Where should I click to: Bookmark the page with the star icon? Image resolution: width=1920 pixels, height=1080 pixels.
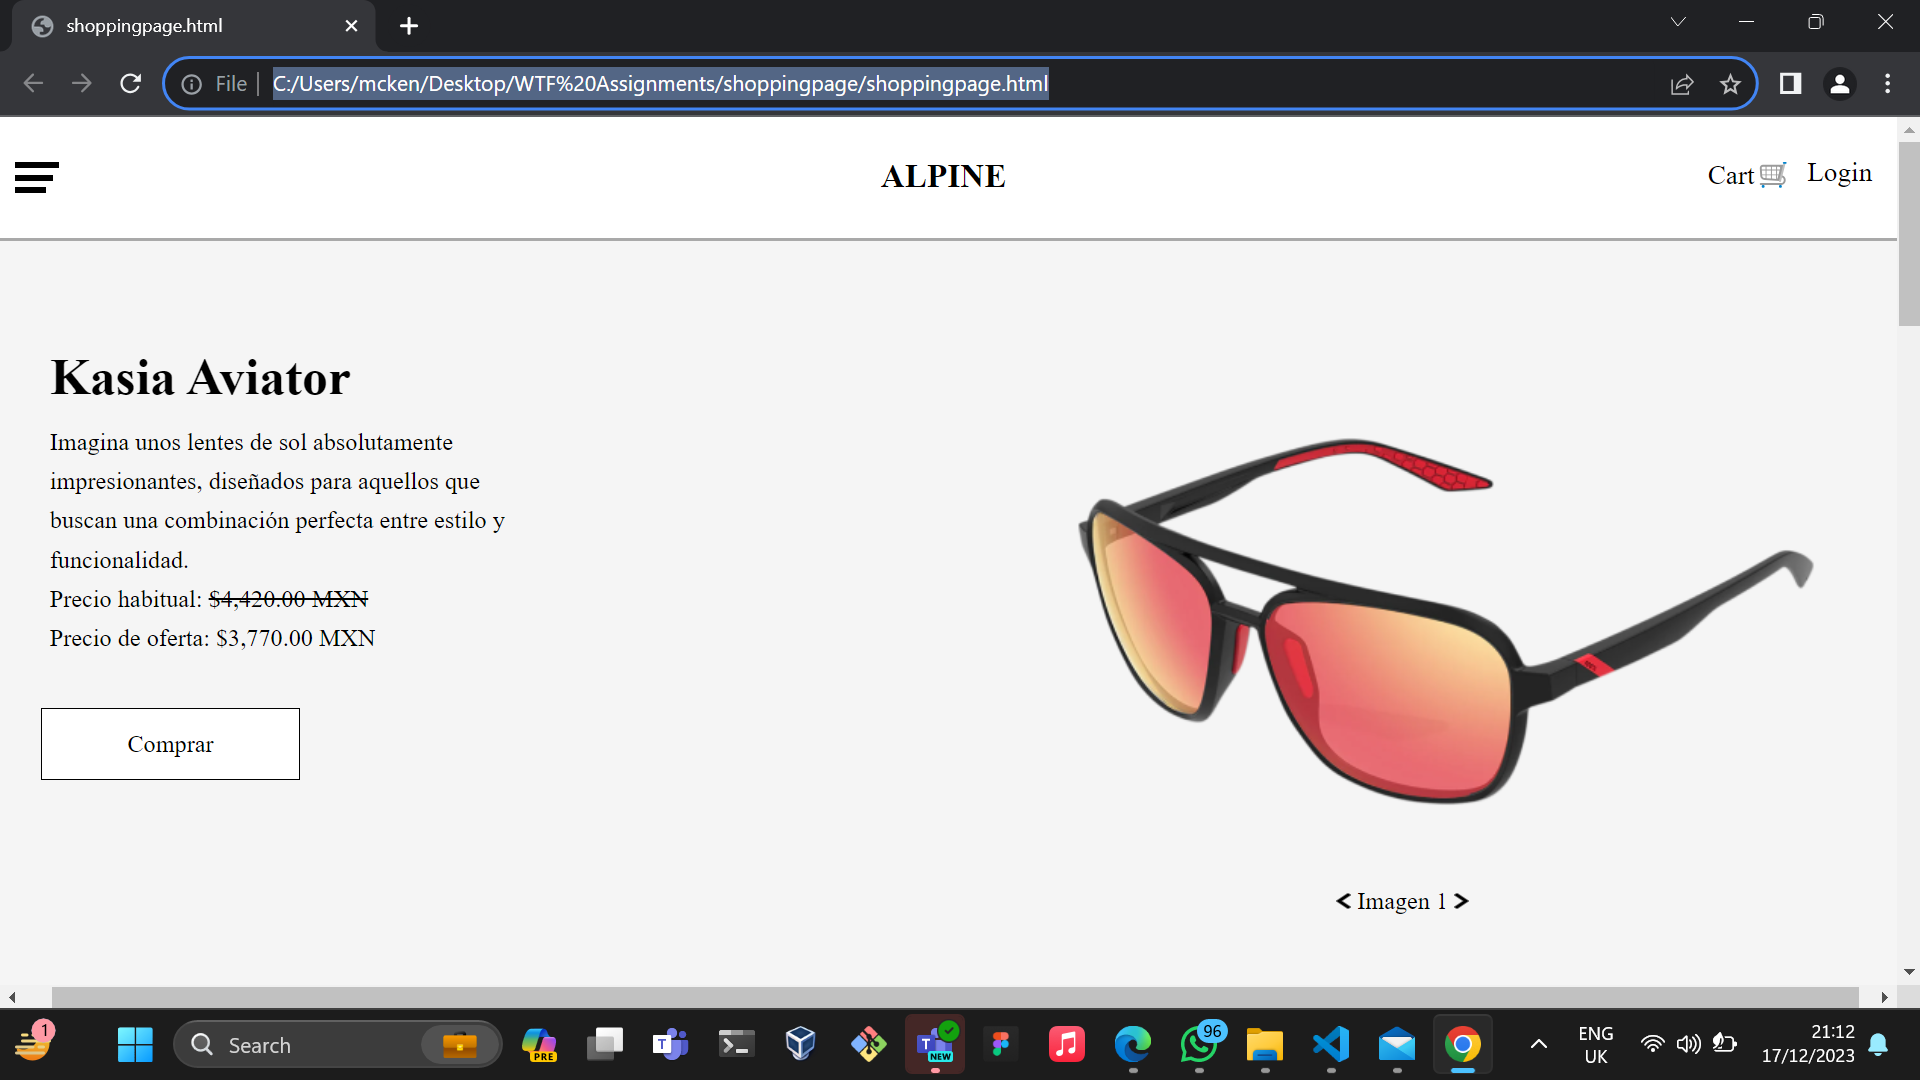[1731, 84]
